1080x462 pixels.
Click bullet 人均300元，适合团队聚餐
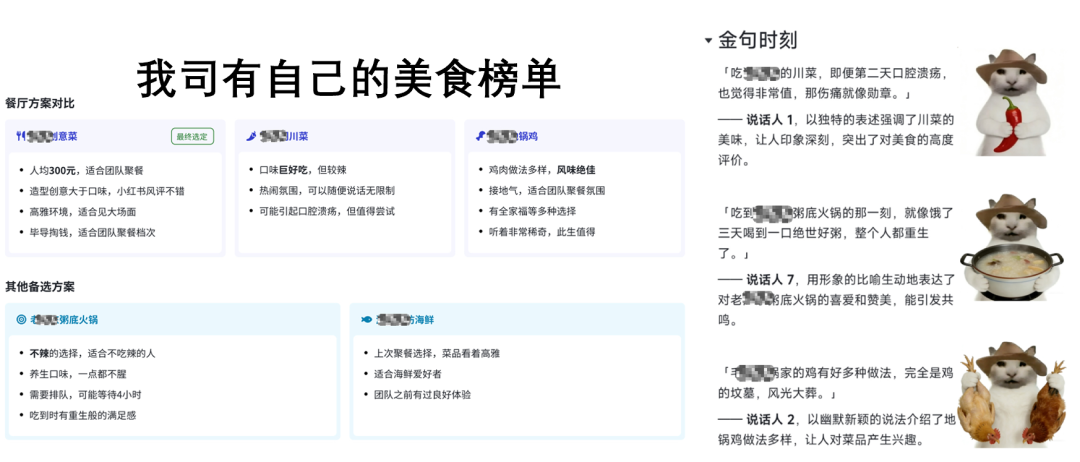(86, 170)
